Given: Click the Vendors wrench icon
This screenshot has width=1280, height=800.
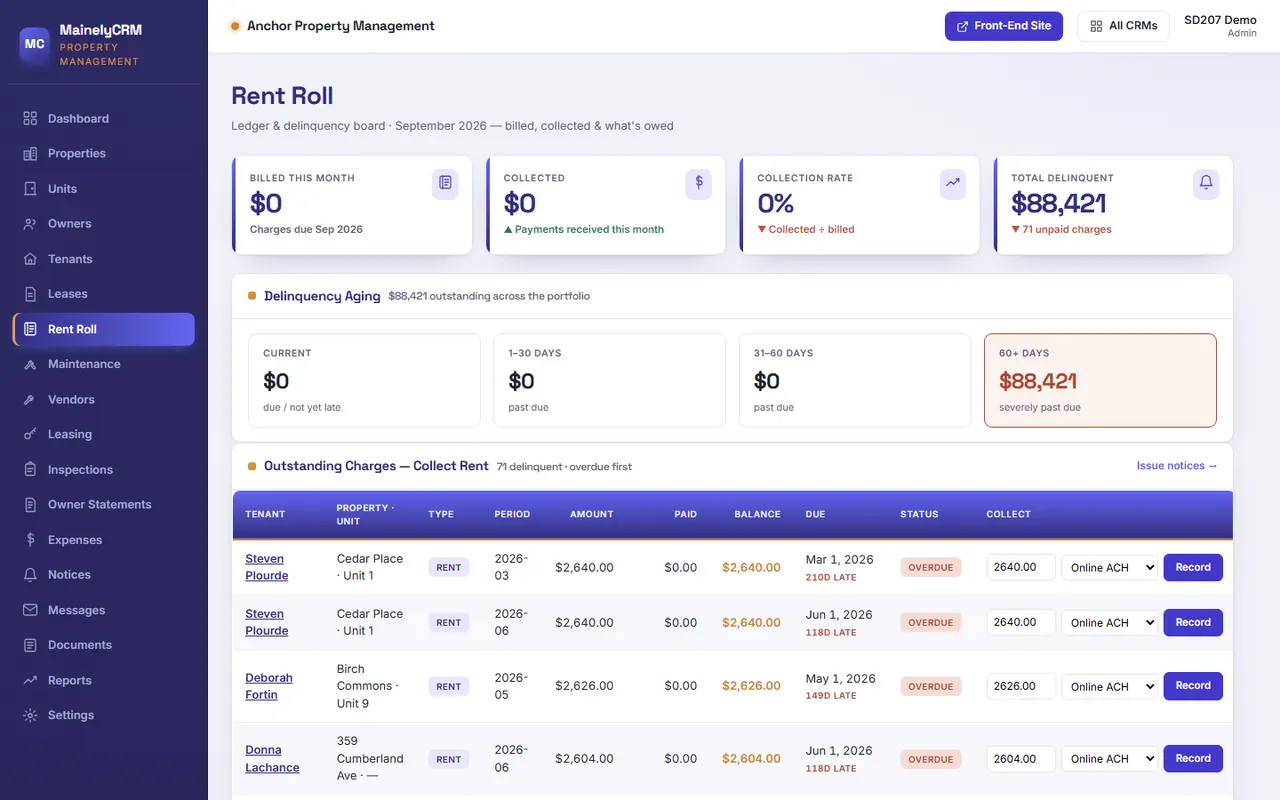Looking at the screenshot, I should (x=30, y=399).
